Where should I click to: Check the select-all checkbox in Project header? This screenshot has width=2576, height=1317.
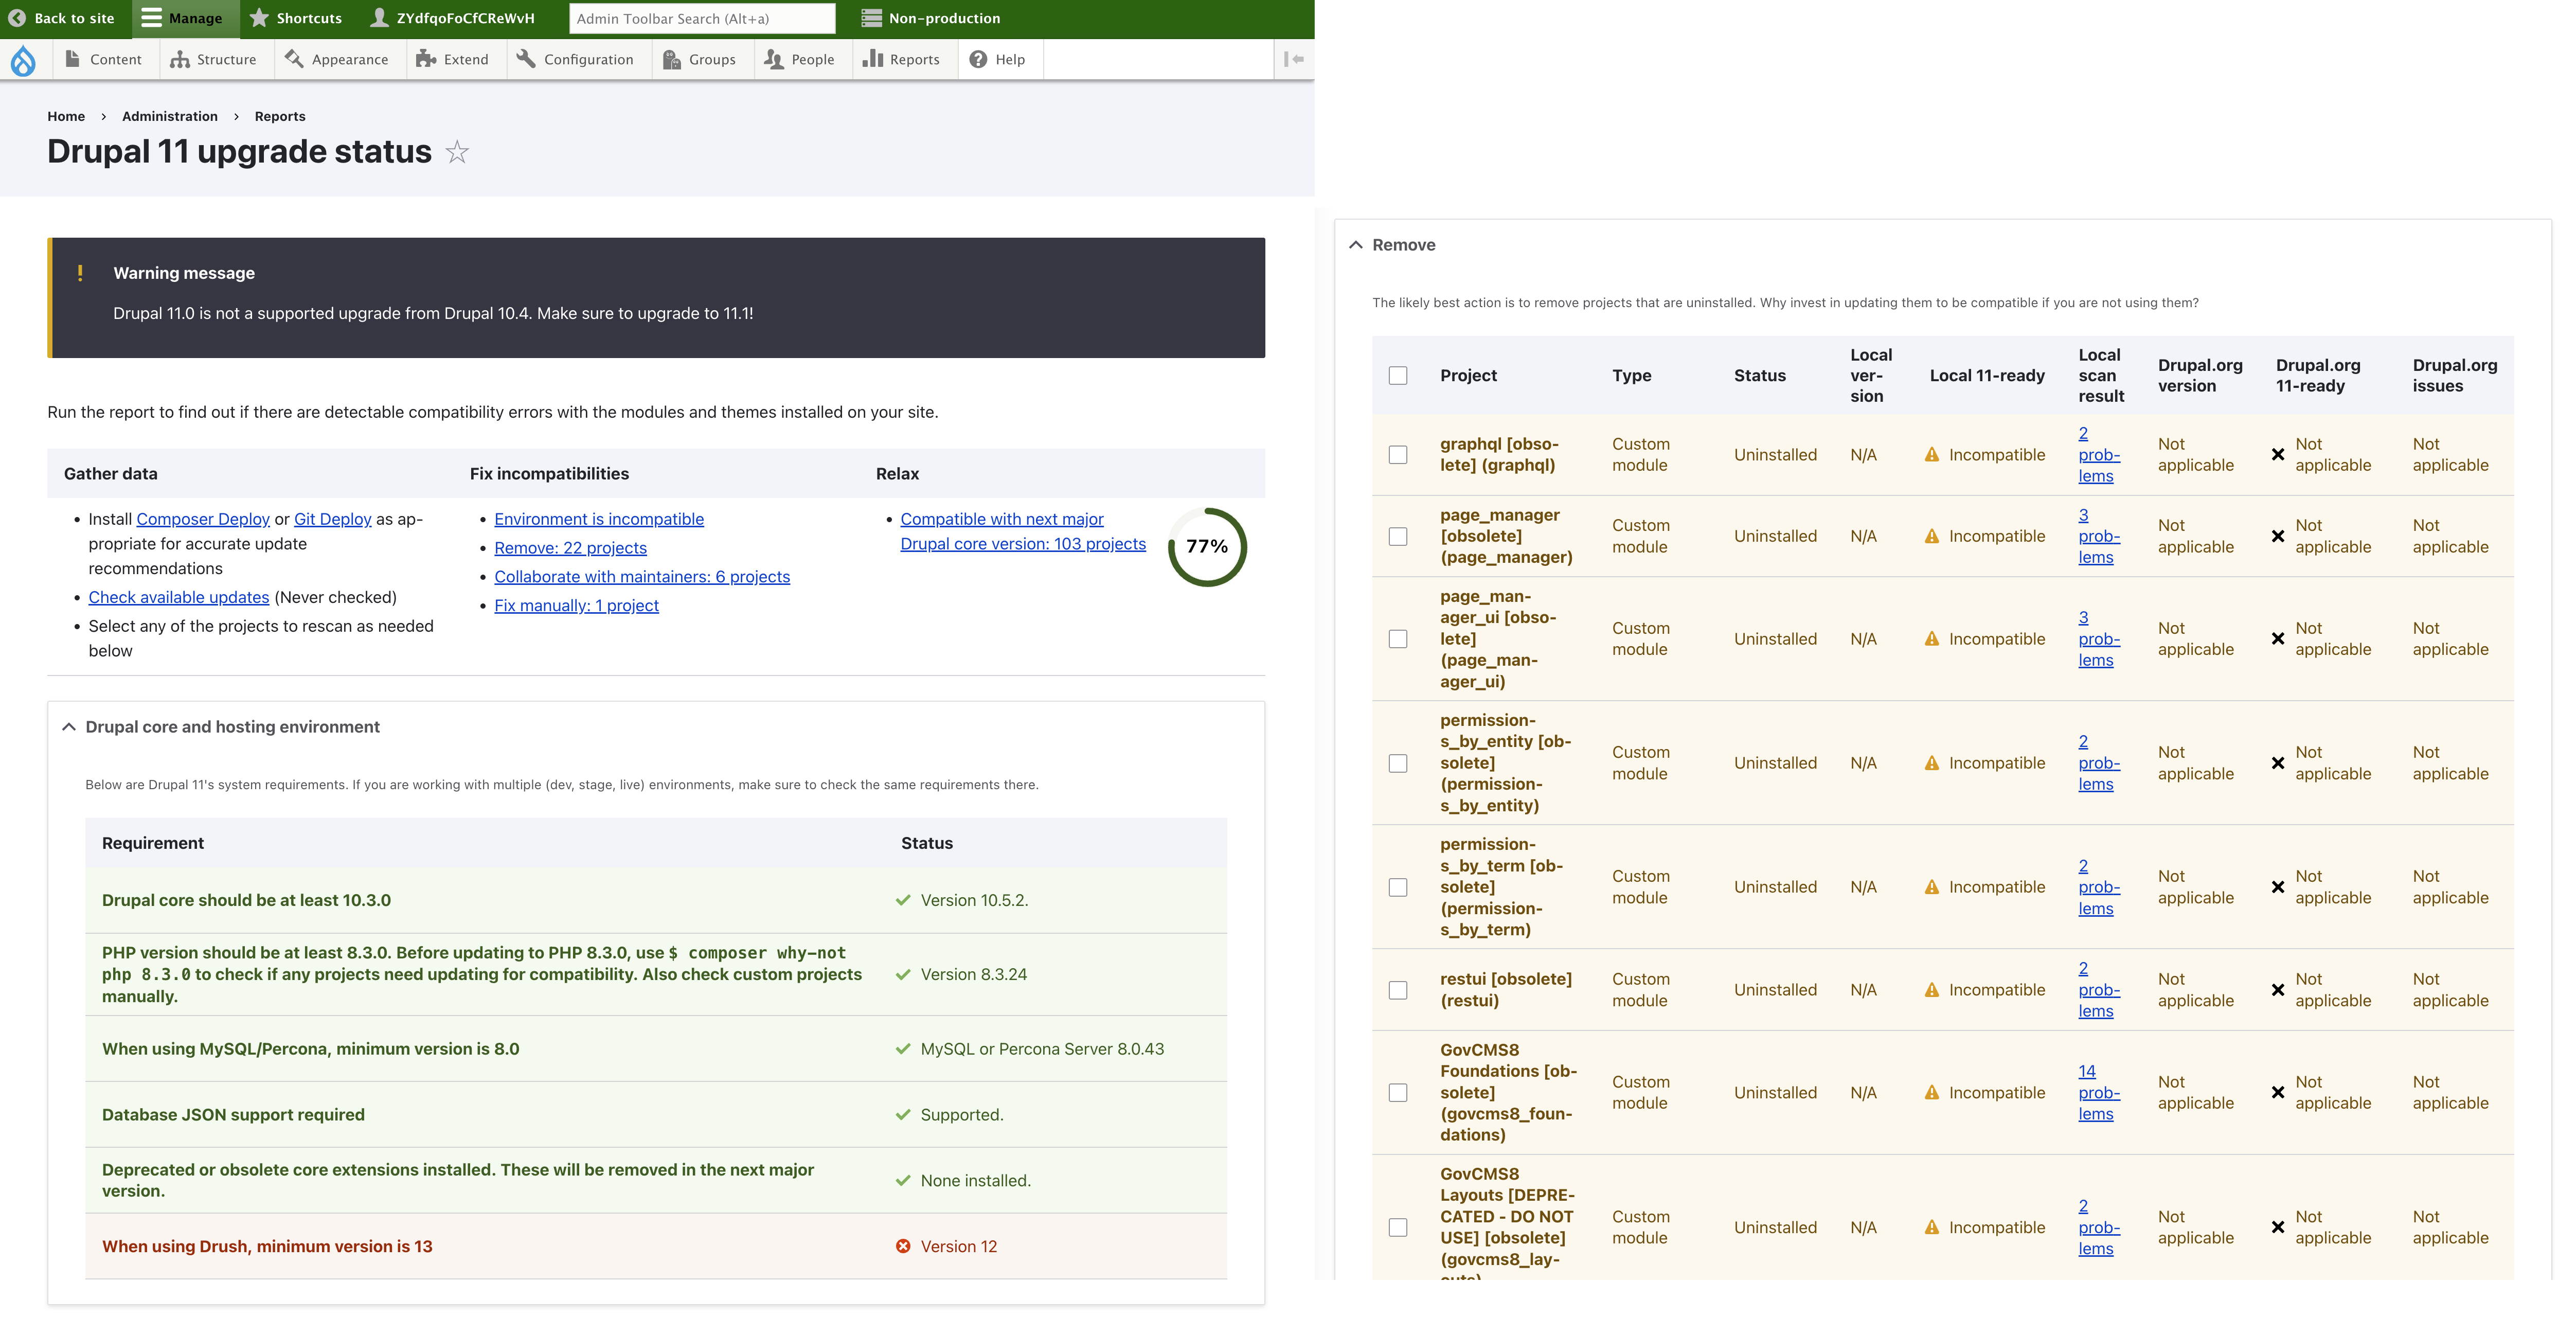tap(1398, 375)
